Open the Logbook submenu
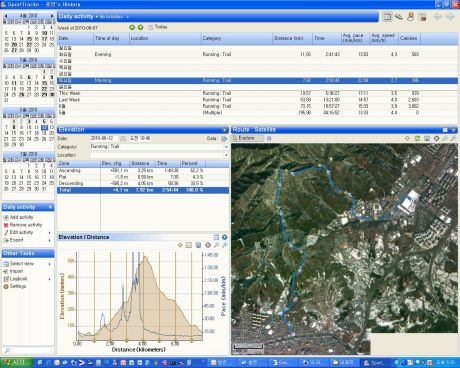Image resolution: width=460 pixels, height=368 pixels. [50, 279]
